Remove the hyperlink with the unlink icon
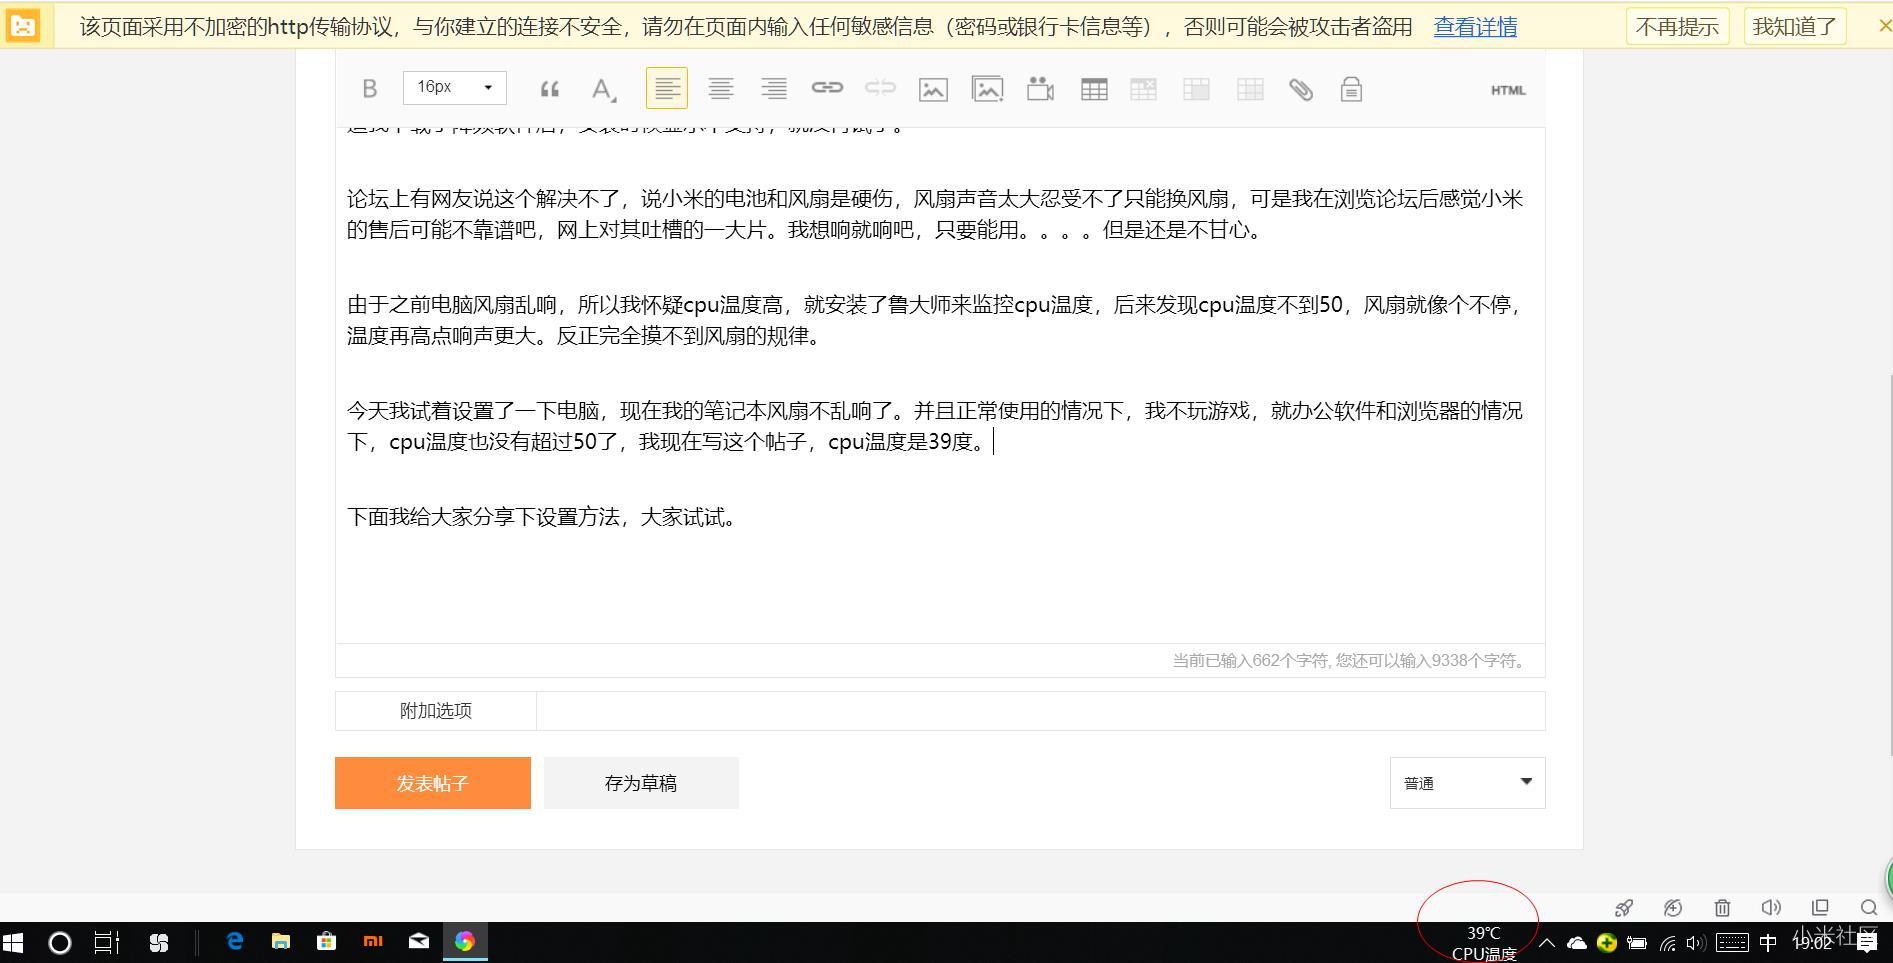The height and width of the screenshot is (963, 1893). pos(880,88)
